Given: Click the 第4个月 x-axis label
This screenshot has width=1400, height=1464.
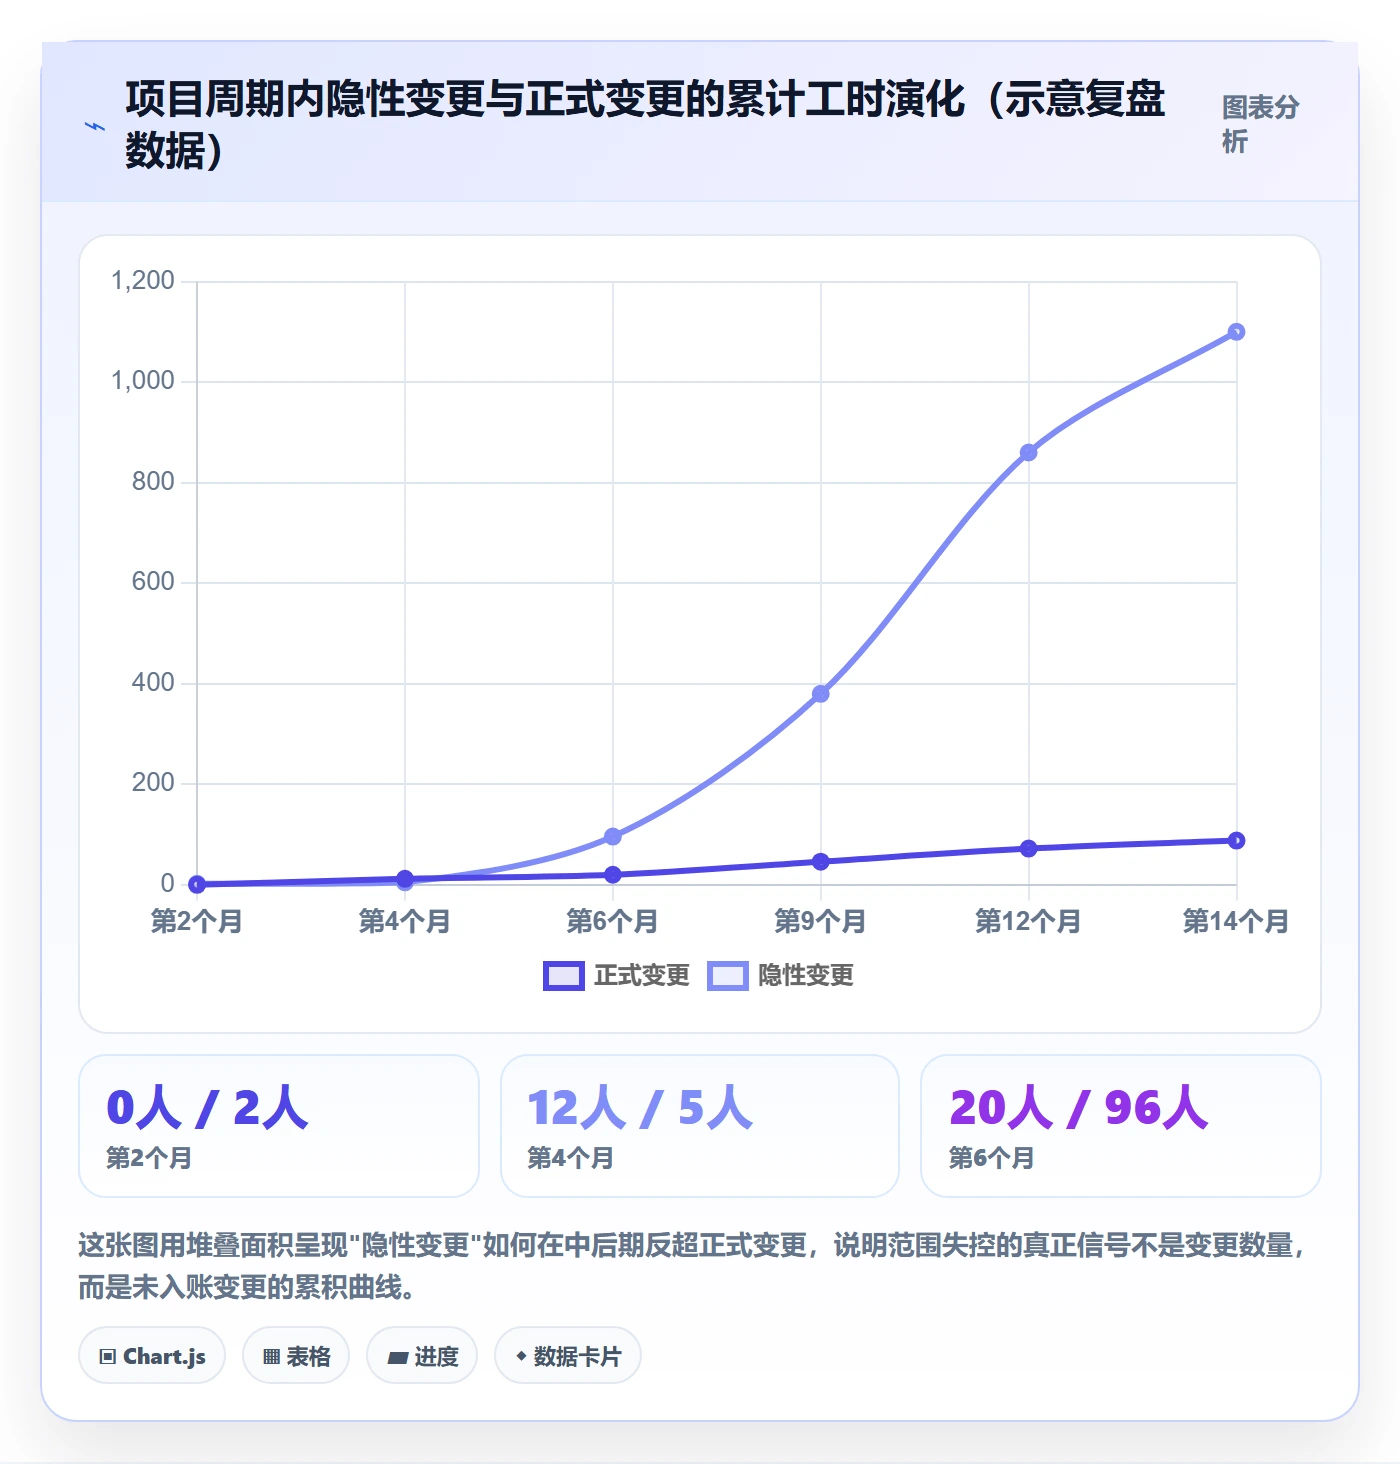Looking at the screenshot, I should [405, 921].
